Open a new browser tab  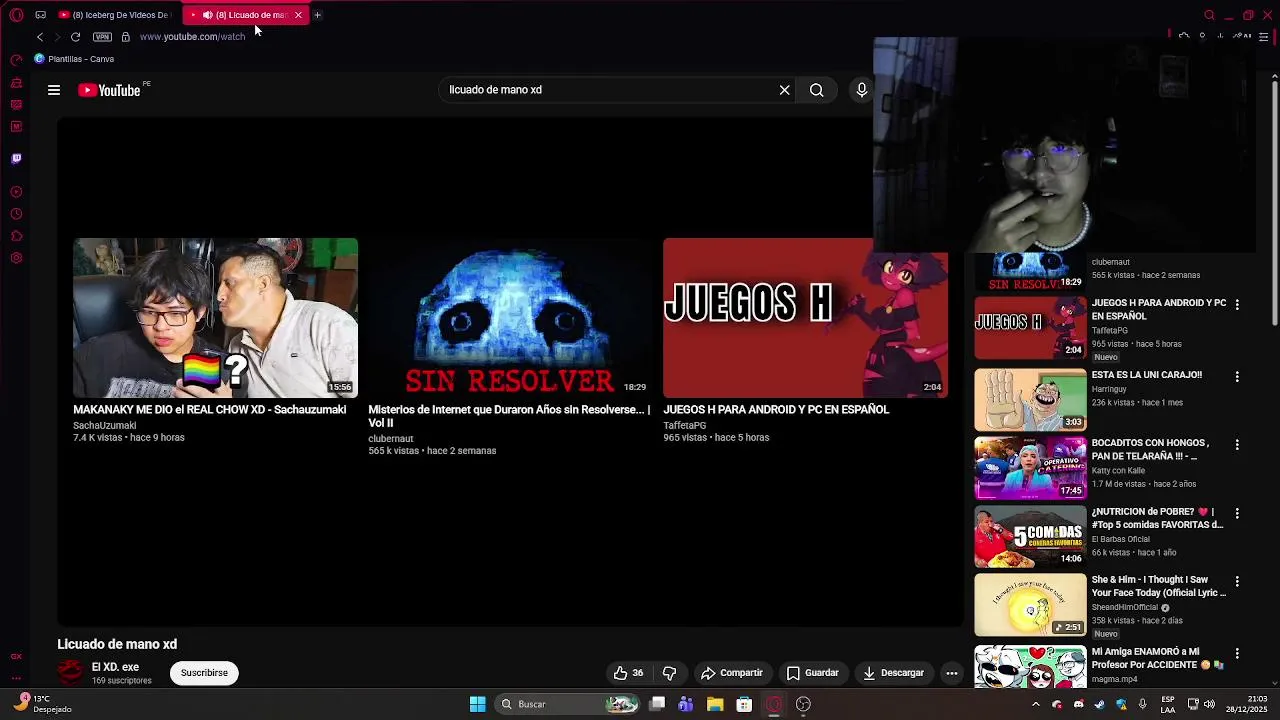point(317,15)
